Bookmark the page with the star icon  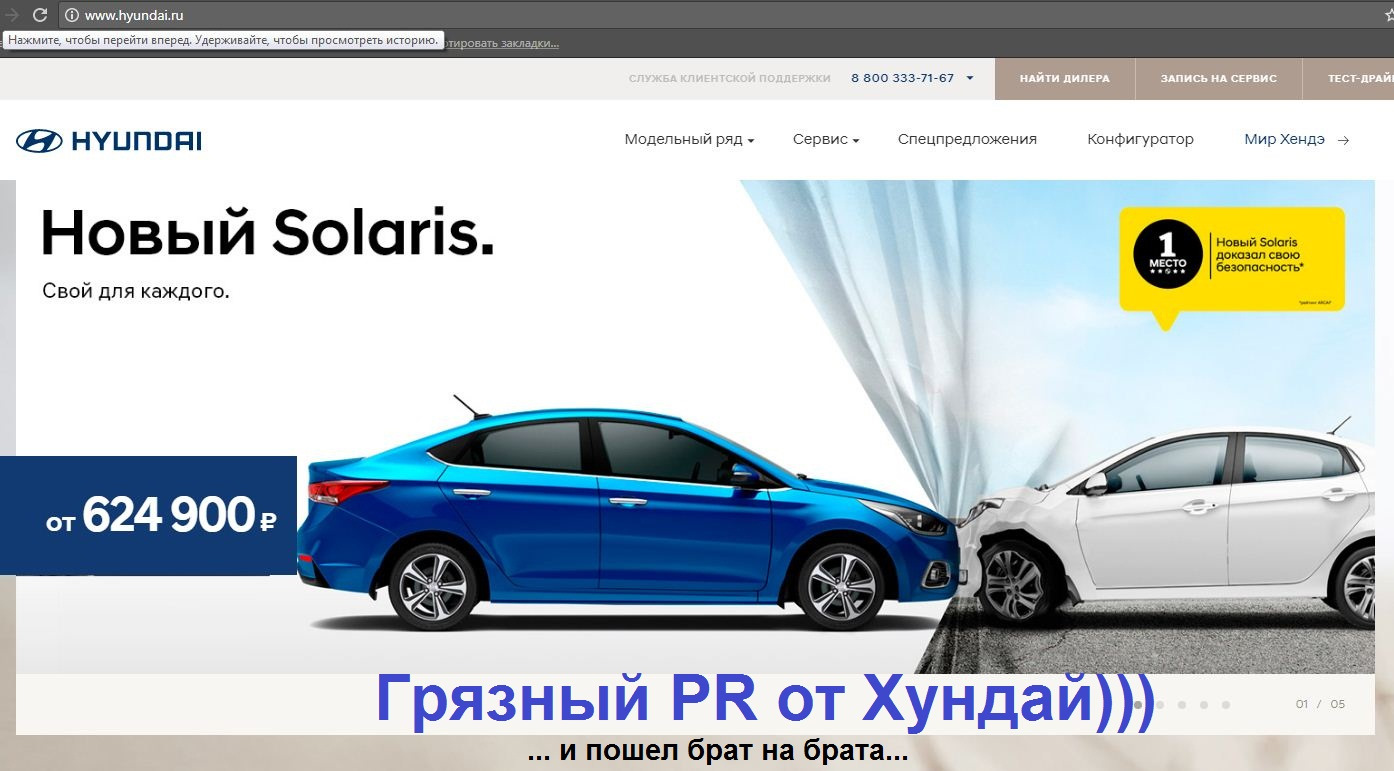tap(1389, 15)
